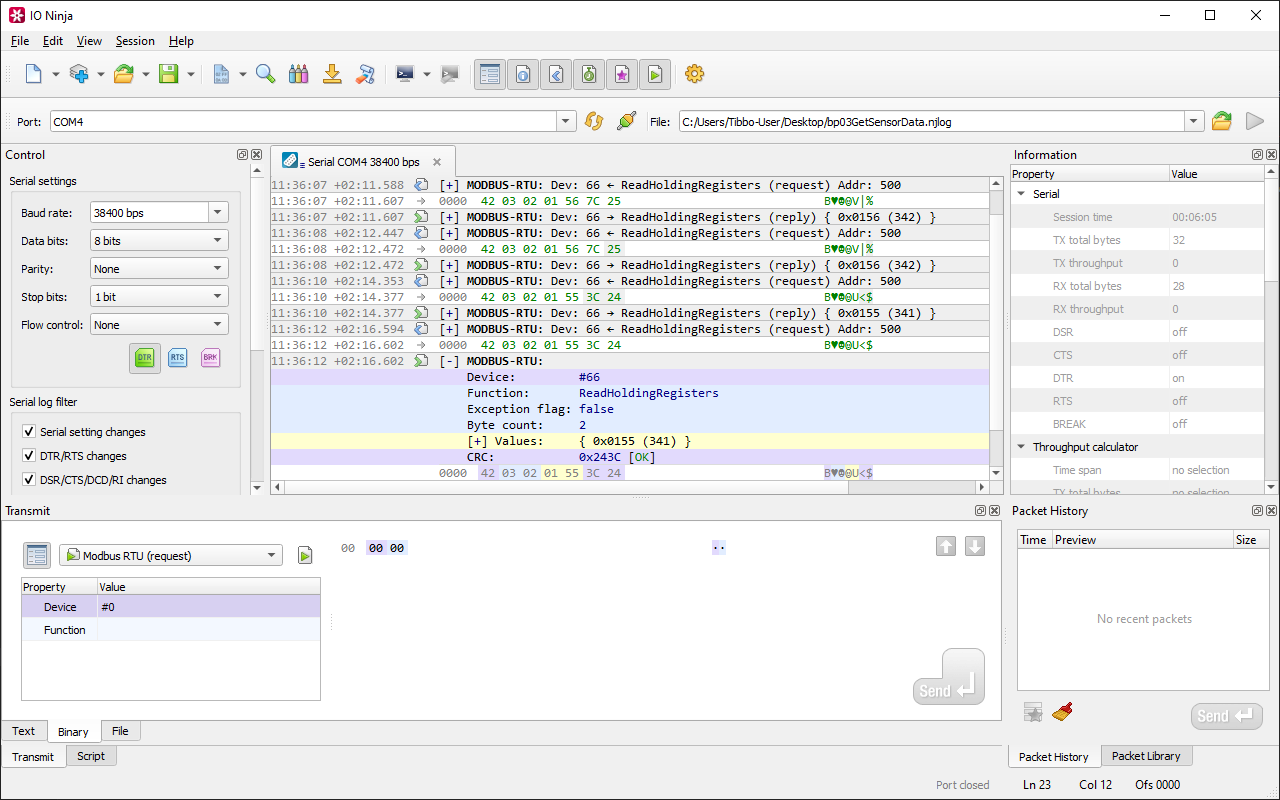This screenshot has width=1280, height=800.
Task: Click the open port connect plug icon
Action: pos(627,122)
